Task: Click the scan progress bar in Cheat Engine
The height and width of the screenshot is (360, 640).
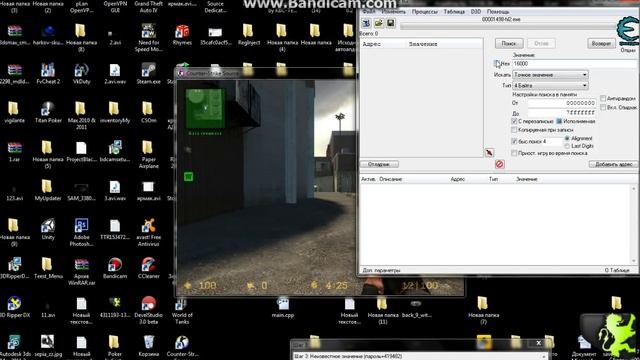Action: point(507,27)
